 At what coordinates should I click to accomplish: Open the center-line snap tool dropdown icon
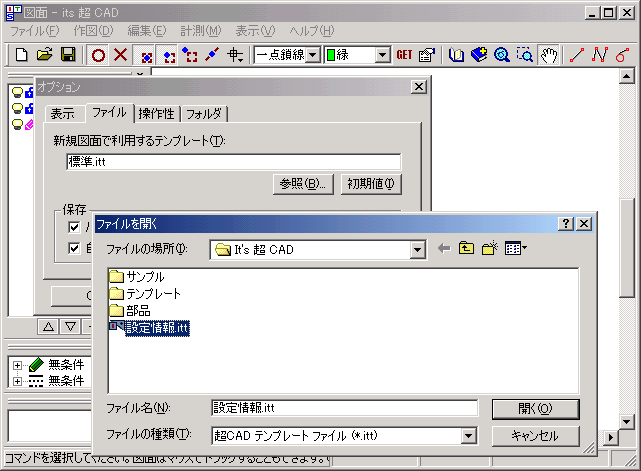point(235,54)
